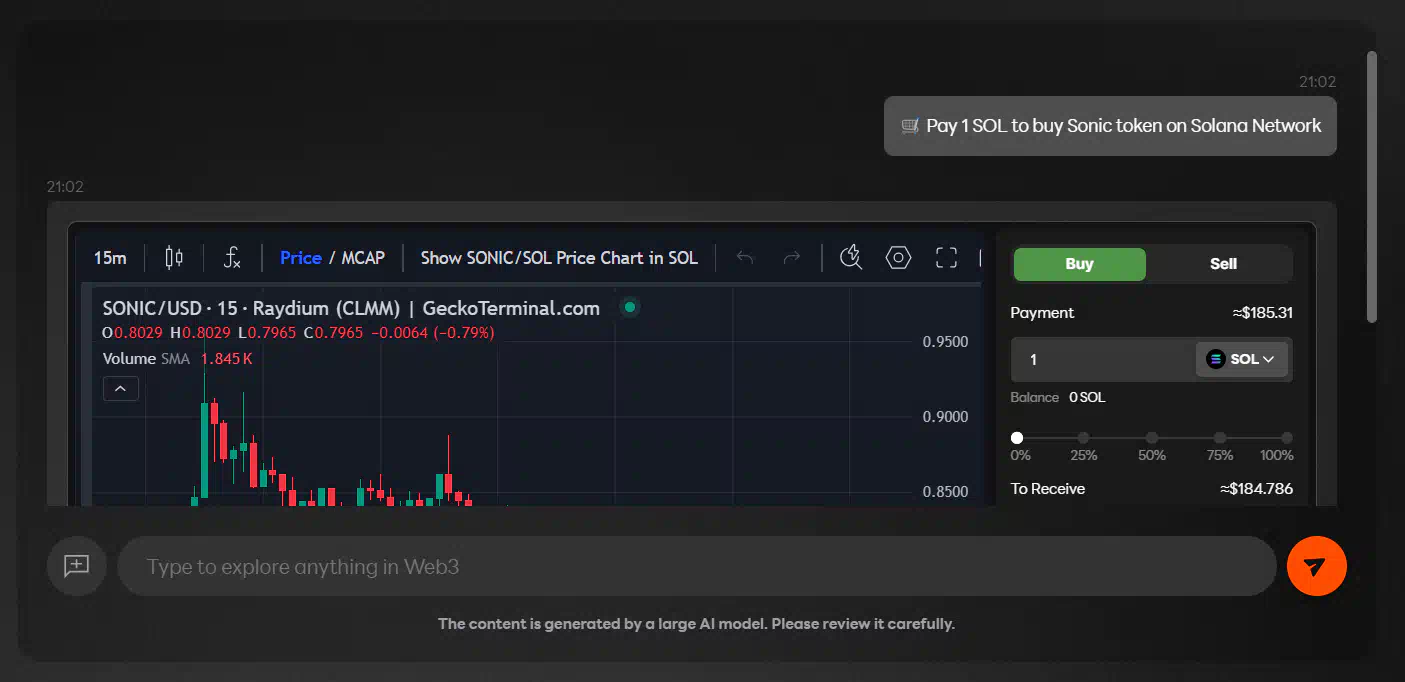Click the Balance 0 SOL text
The image size is (1405, 682).
[1058, 397]
